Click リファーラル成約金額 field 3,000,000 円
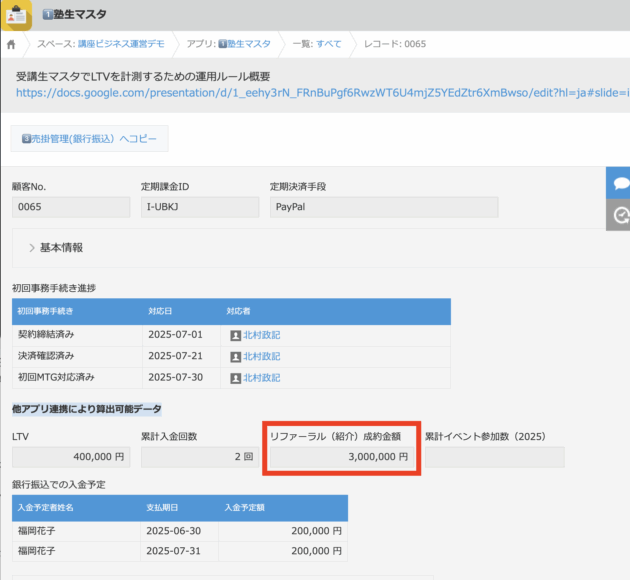The height and width of the screenshot is (580, 630). click(x=342, y=457)
